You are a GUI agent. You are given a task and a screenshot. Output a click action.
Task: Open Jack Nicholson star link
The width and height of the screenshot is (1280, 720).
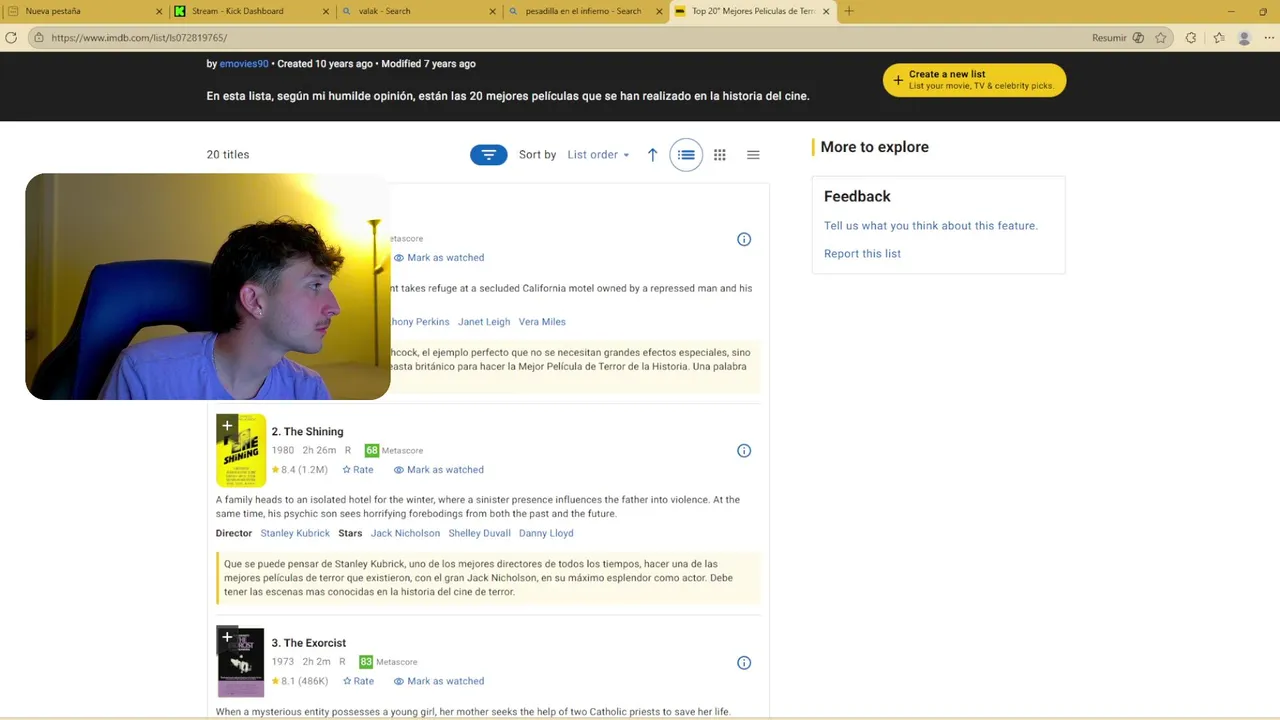coord(405,534)
